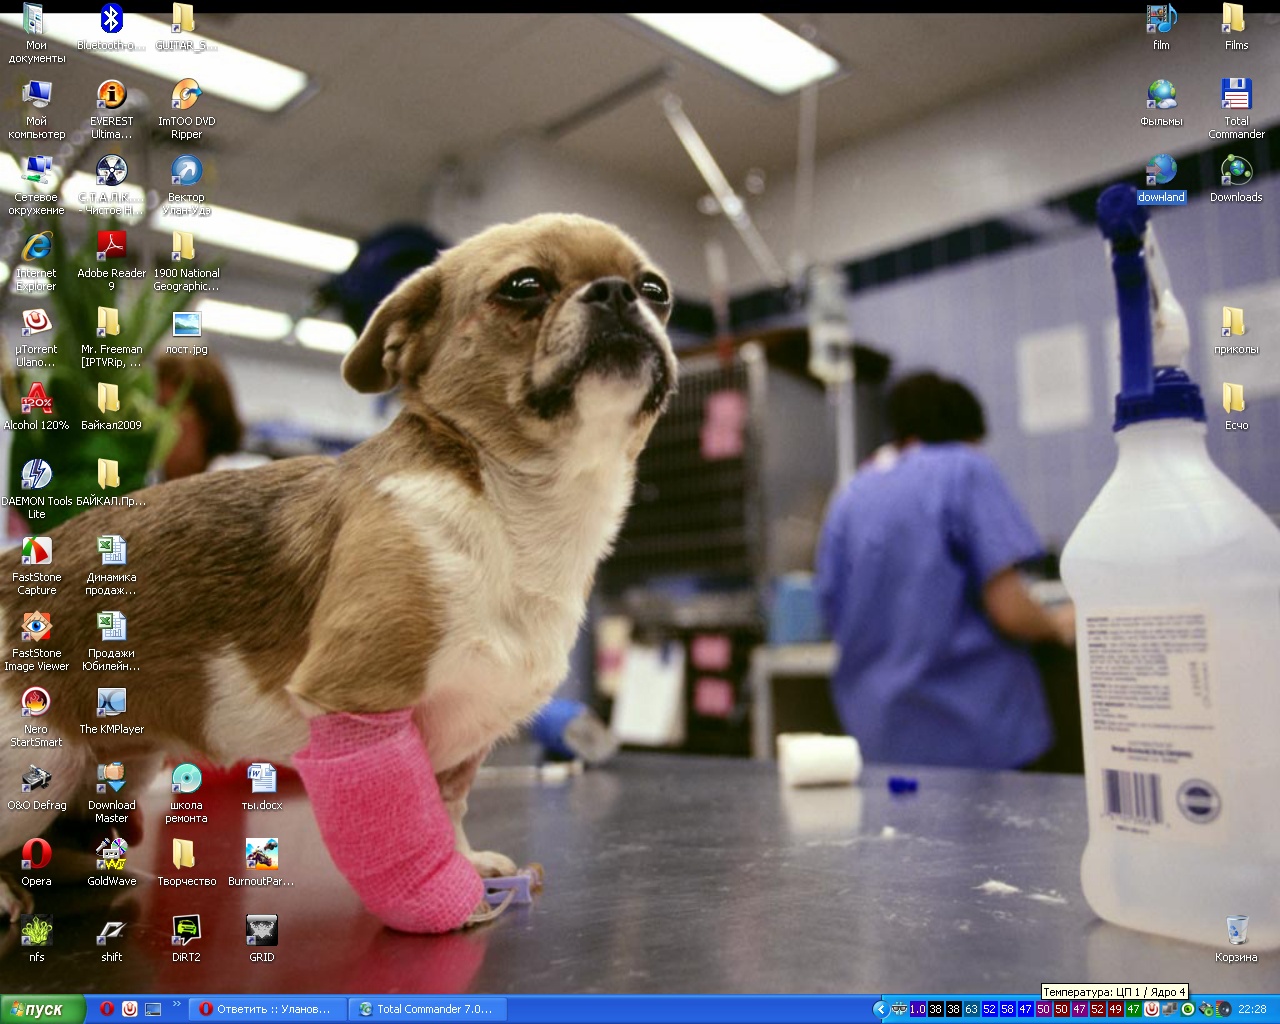Open the Динамика продаж Excel file

click(x=111, y=565)
